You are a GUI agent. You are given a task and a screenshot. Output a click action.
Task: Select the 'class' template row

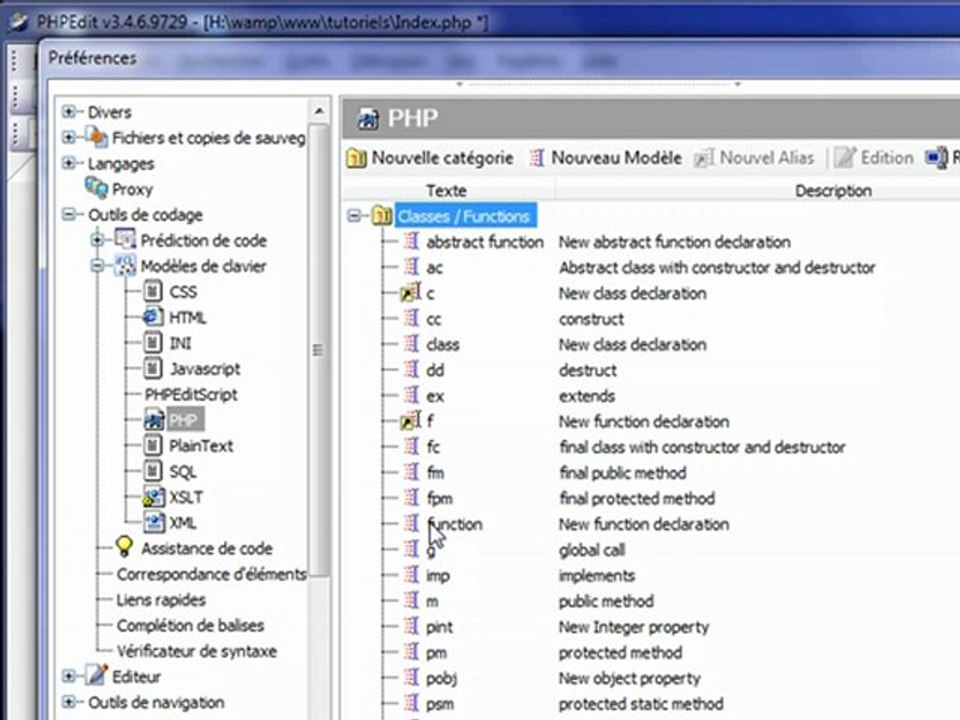[x=443, y=345]
